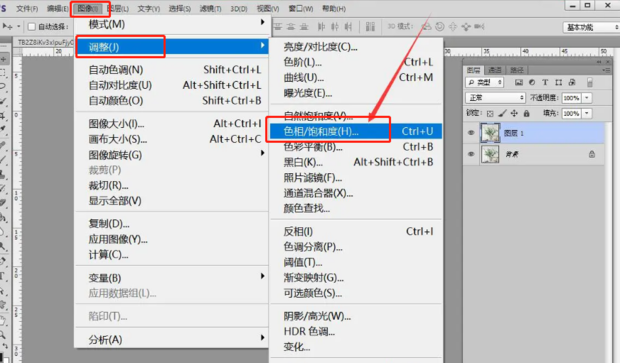The width and height of the screenshot is (620, 363).
Task: Click the lock all padlock icon
Action: [x=526, y=113]
